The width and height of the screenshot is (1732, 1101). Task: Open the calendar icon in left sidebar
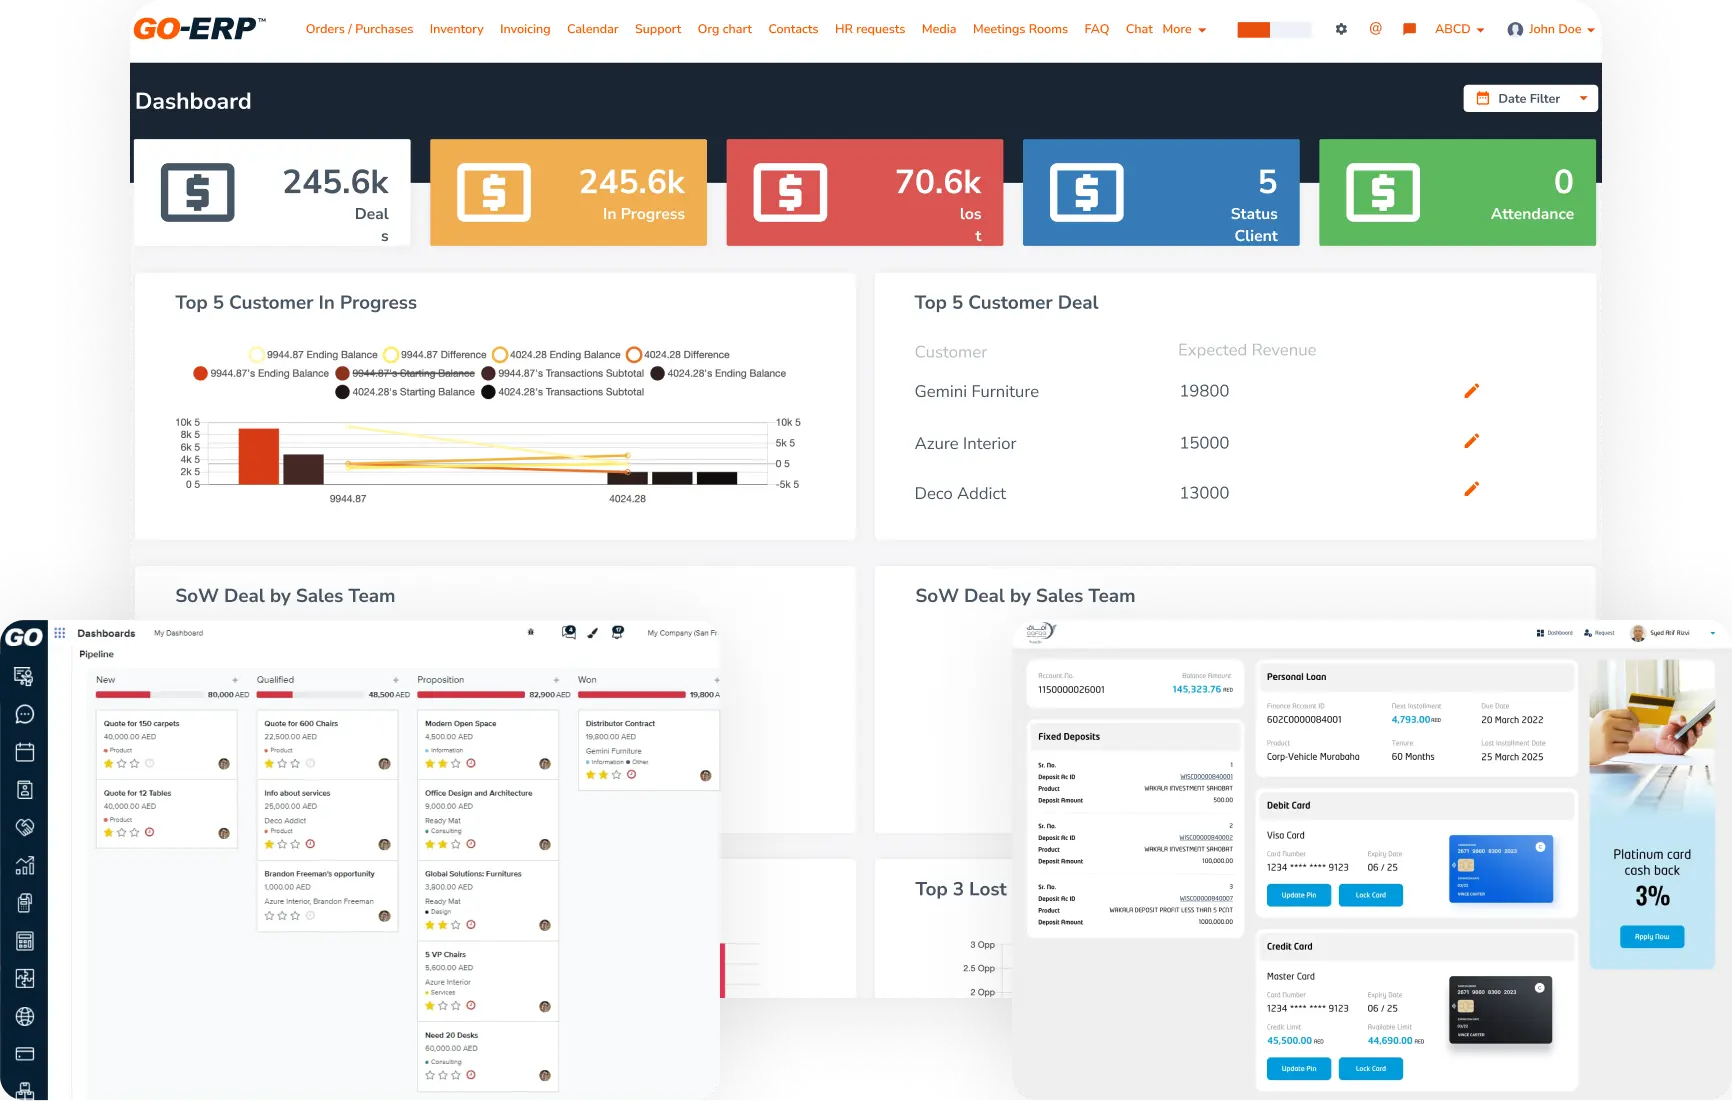pyautogui.click(x=25, y=752)
